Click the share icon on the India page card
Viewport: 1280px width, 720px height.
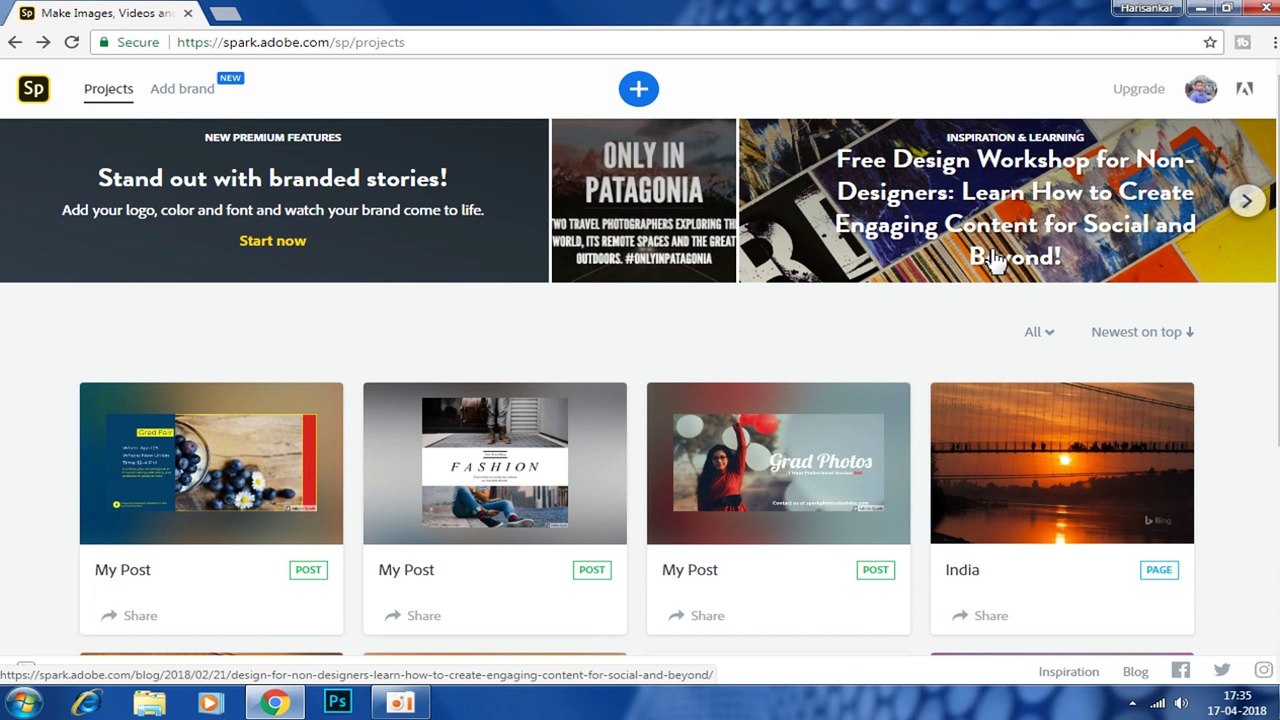tap(960, 616)
